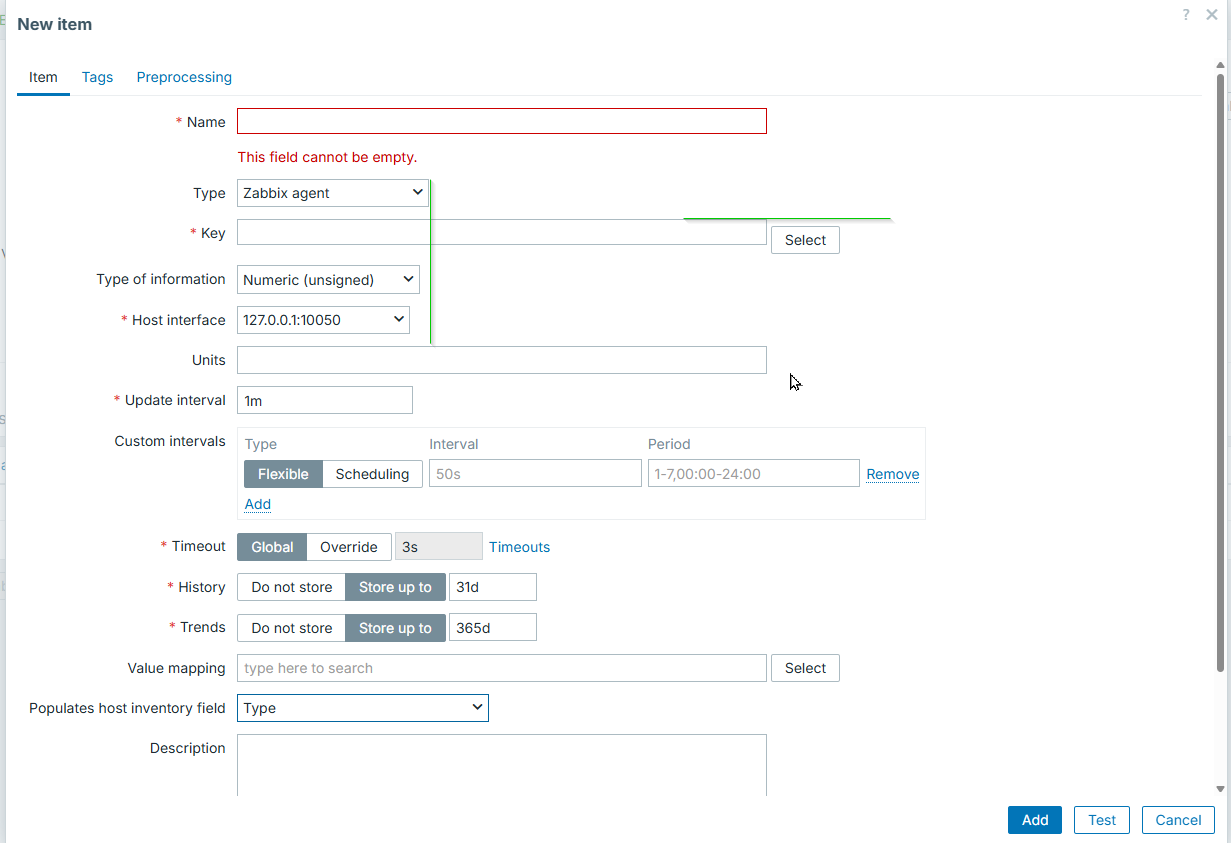Choose Override timeout option
Viewport: 1231px width, 843px height.
pyautogui.click(x=348, y=547)
